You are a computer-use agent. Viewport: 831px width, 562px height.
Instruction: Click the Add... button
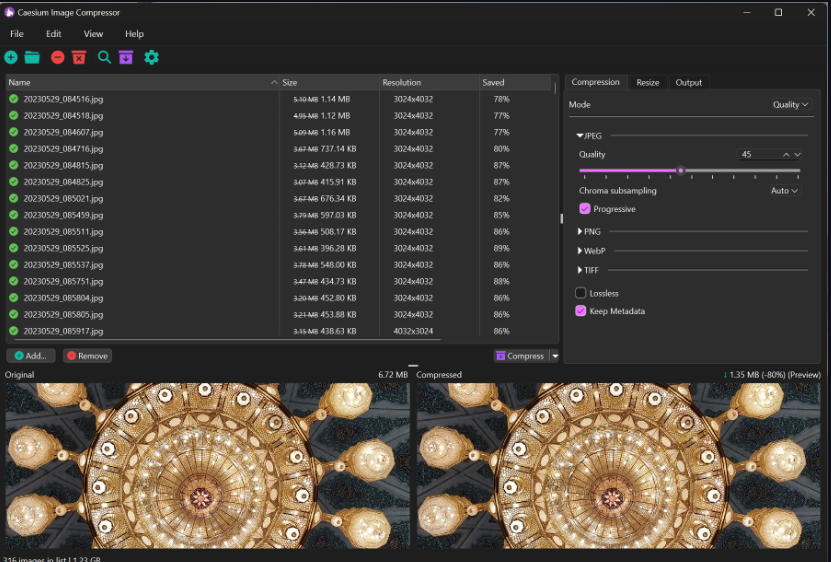tap(31, 356)
